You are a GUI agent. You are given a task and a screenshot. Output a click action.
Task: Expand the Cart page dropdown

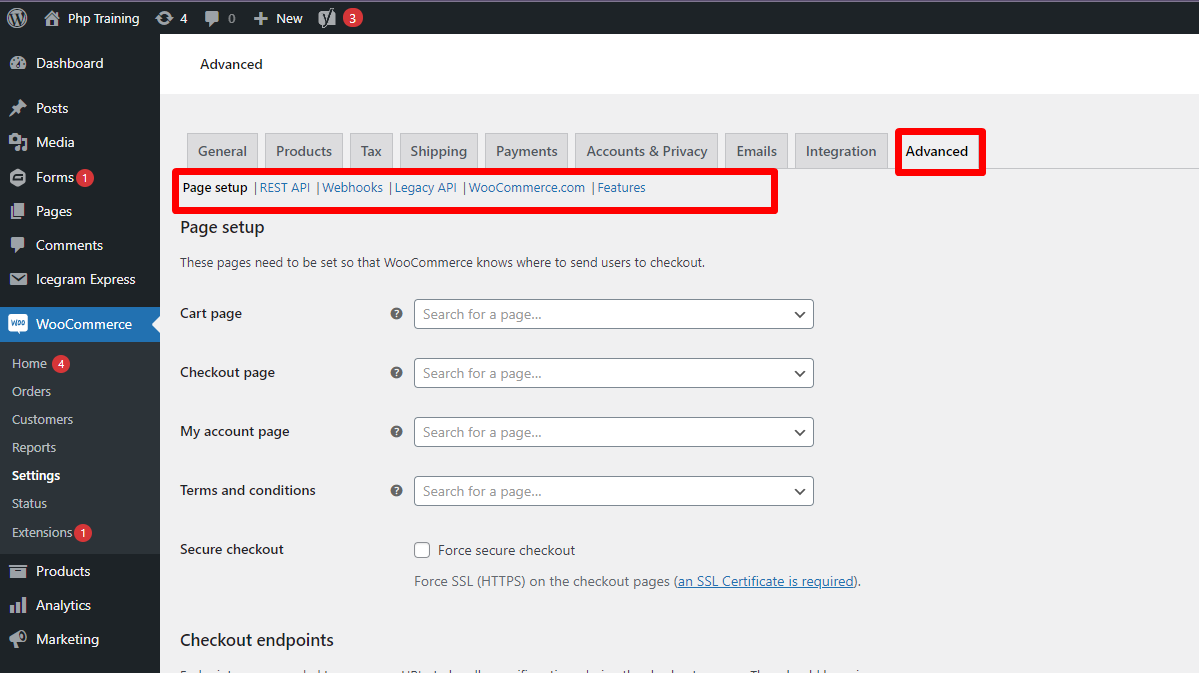[x=799, y=314]
